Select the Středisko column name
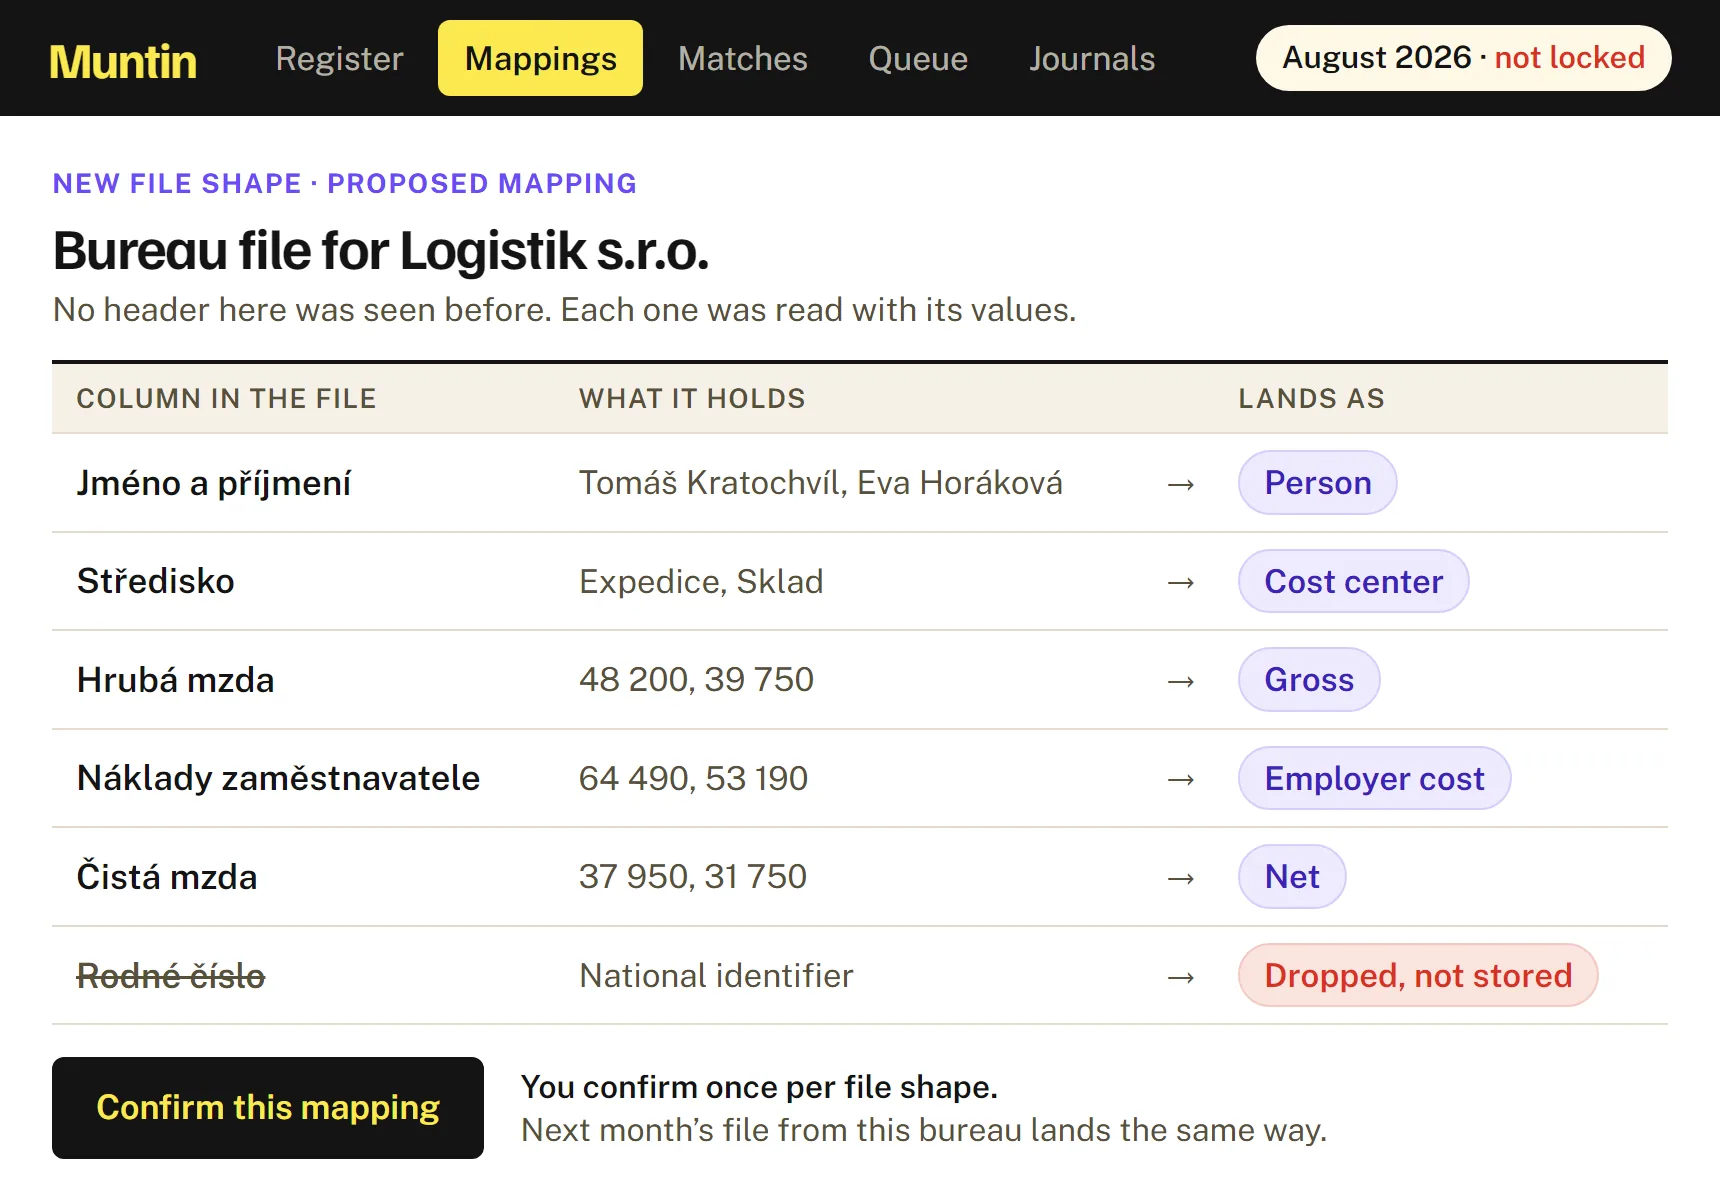Screen dimensions: 1720x1200 tap(156, 581)
